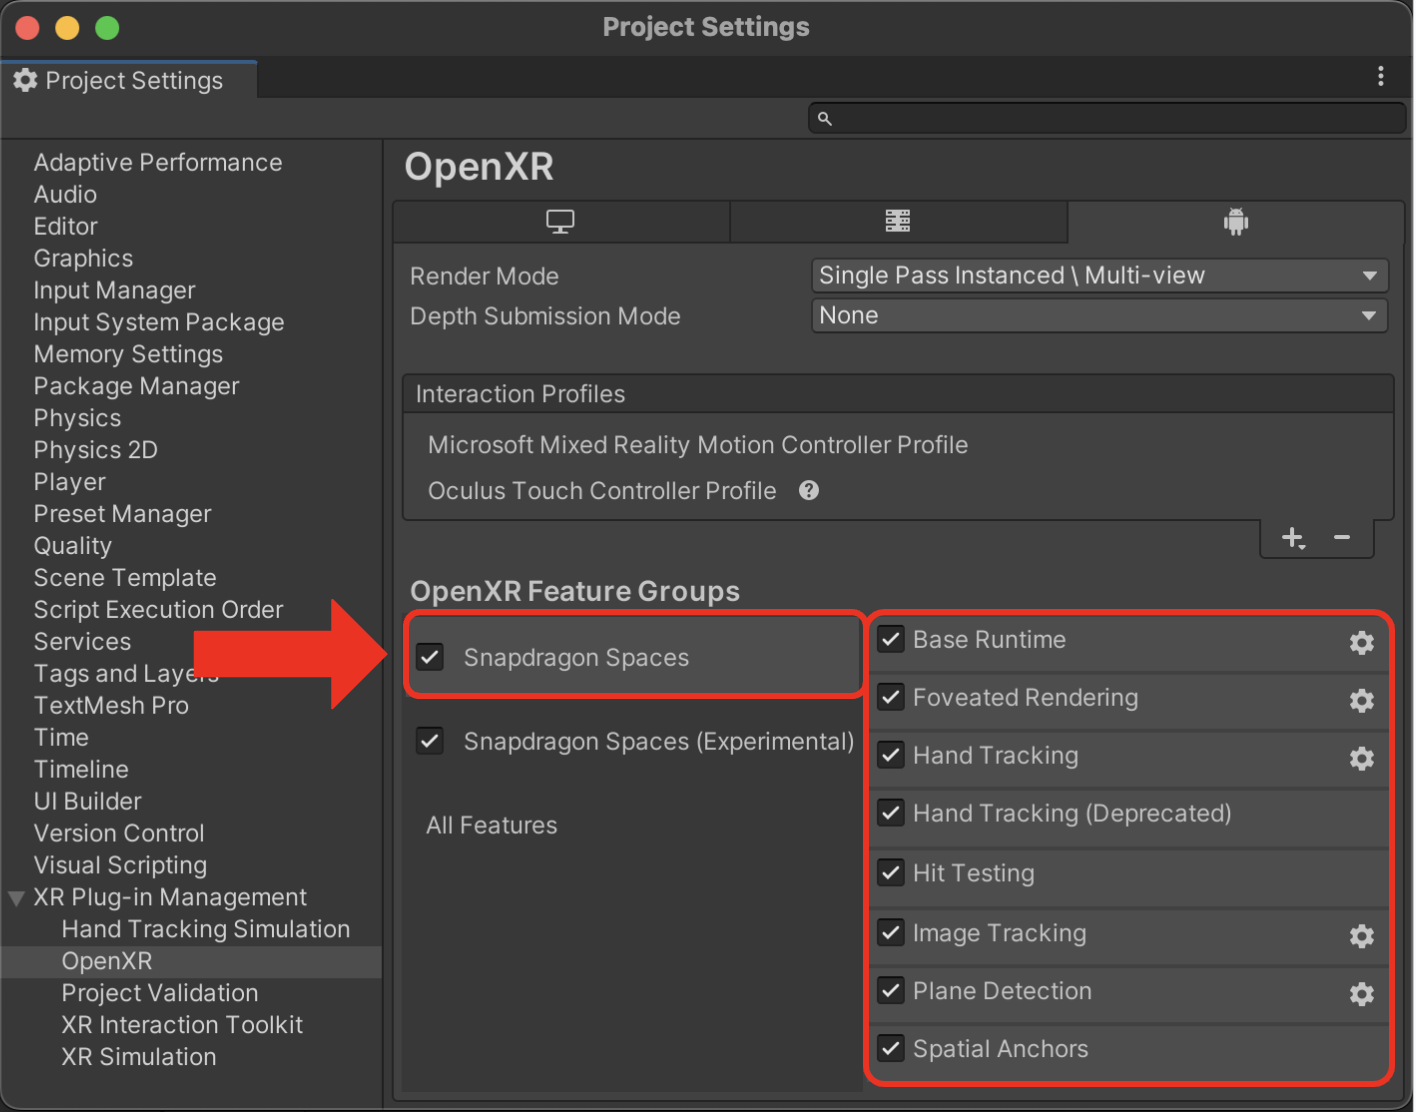Select Time in the settings list
1416x1112 pixels.
(x=61, y=738)
